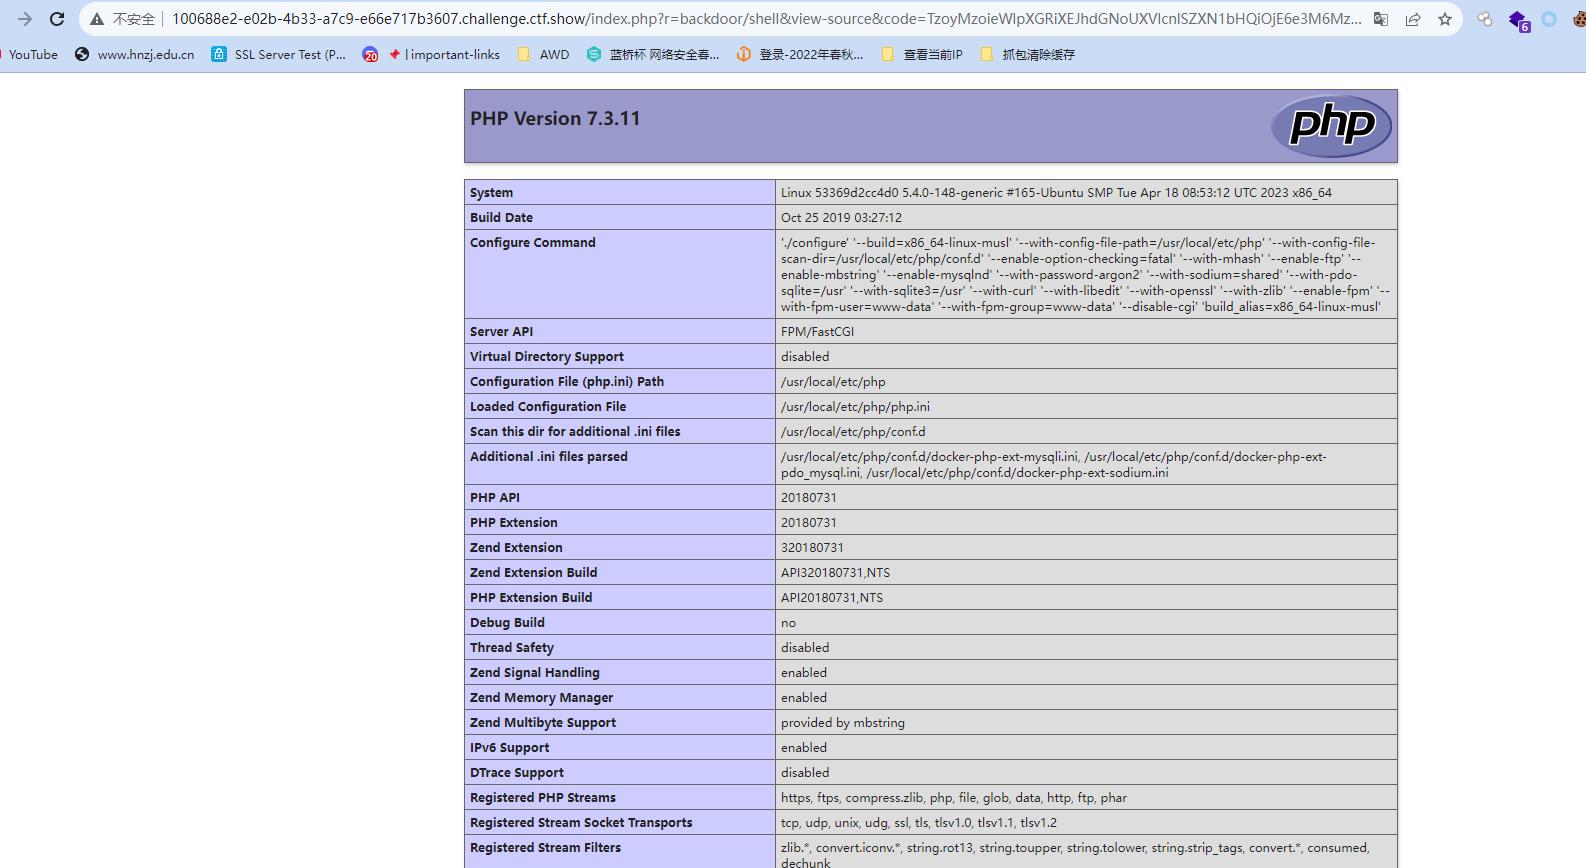The width and height of the screenshot is (1586, 868).
Task: Go forward to the next page
Action: point(25,19)
